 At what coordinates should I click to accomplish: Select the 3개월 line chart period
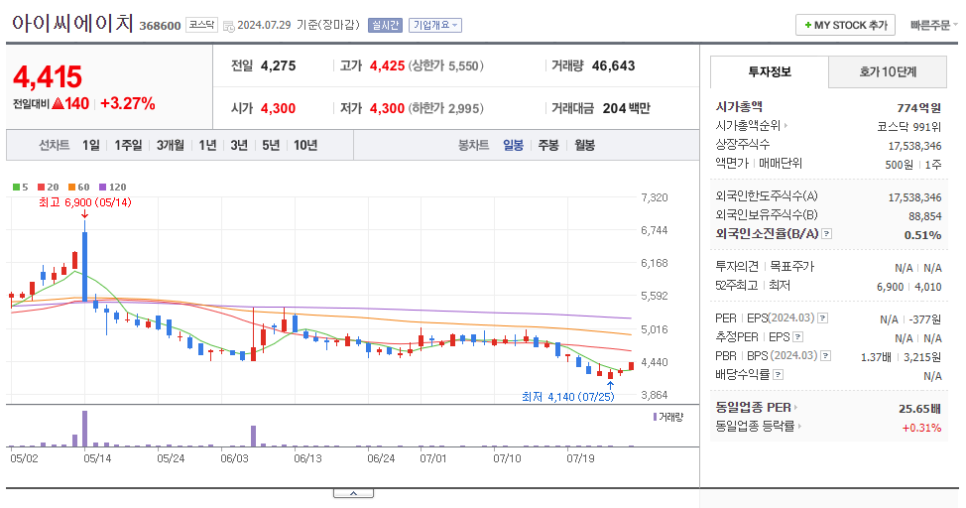coord(170,145)
